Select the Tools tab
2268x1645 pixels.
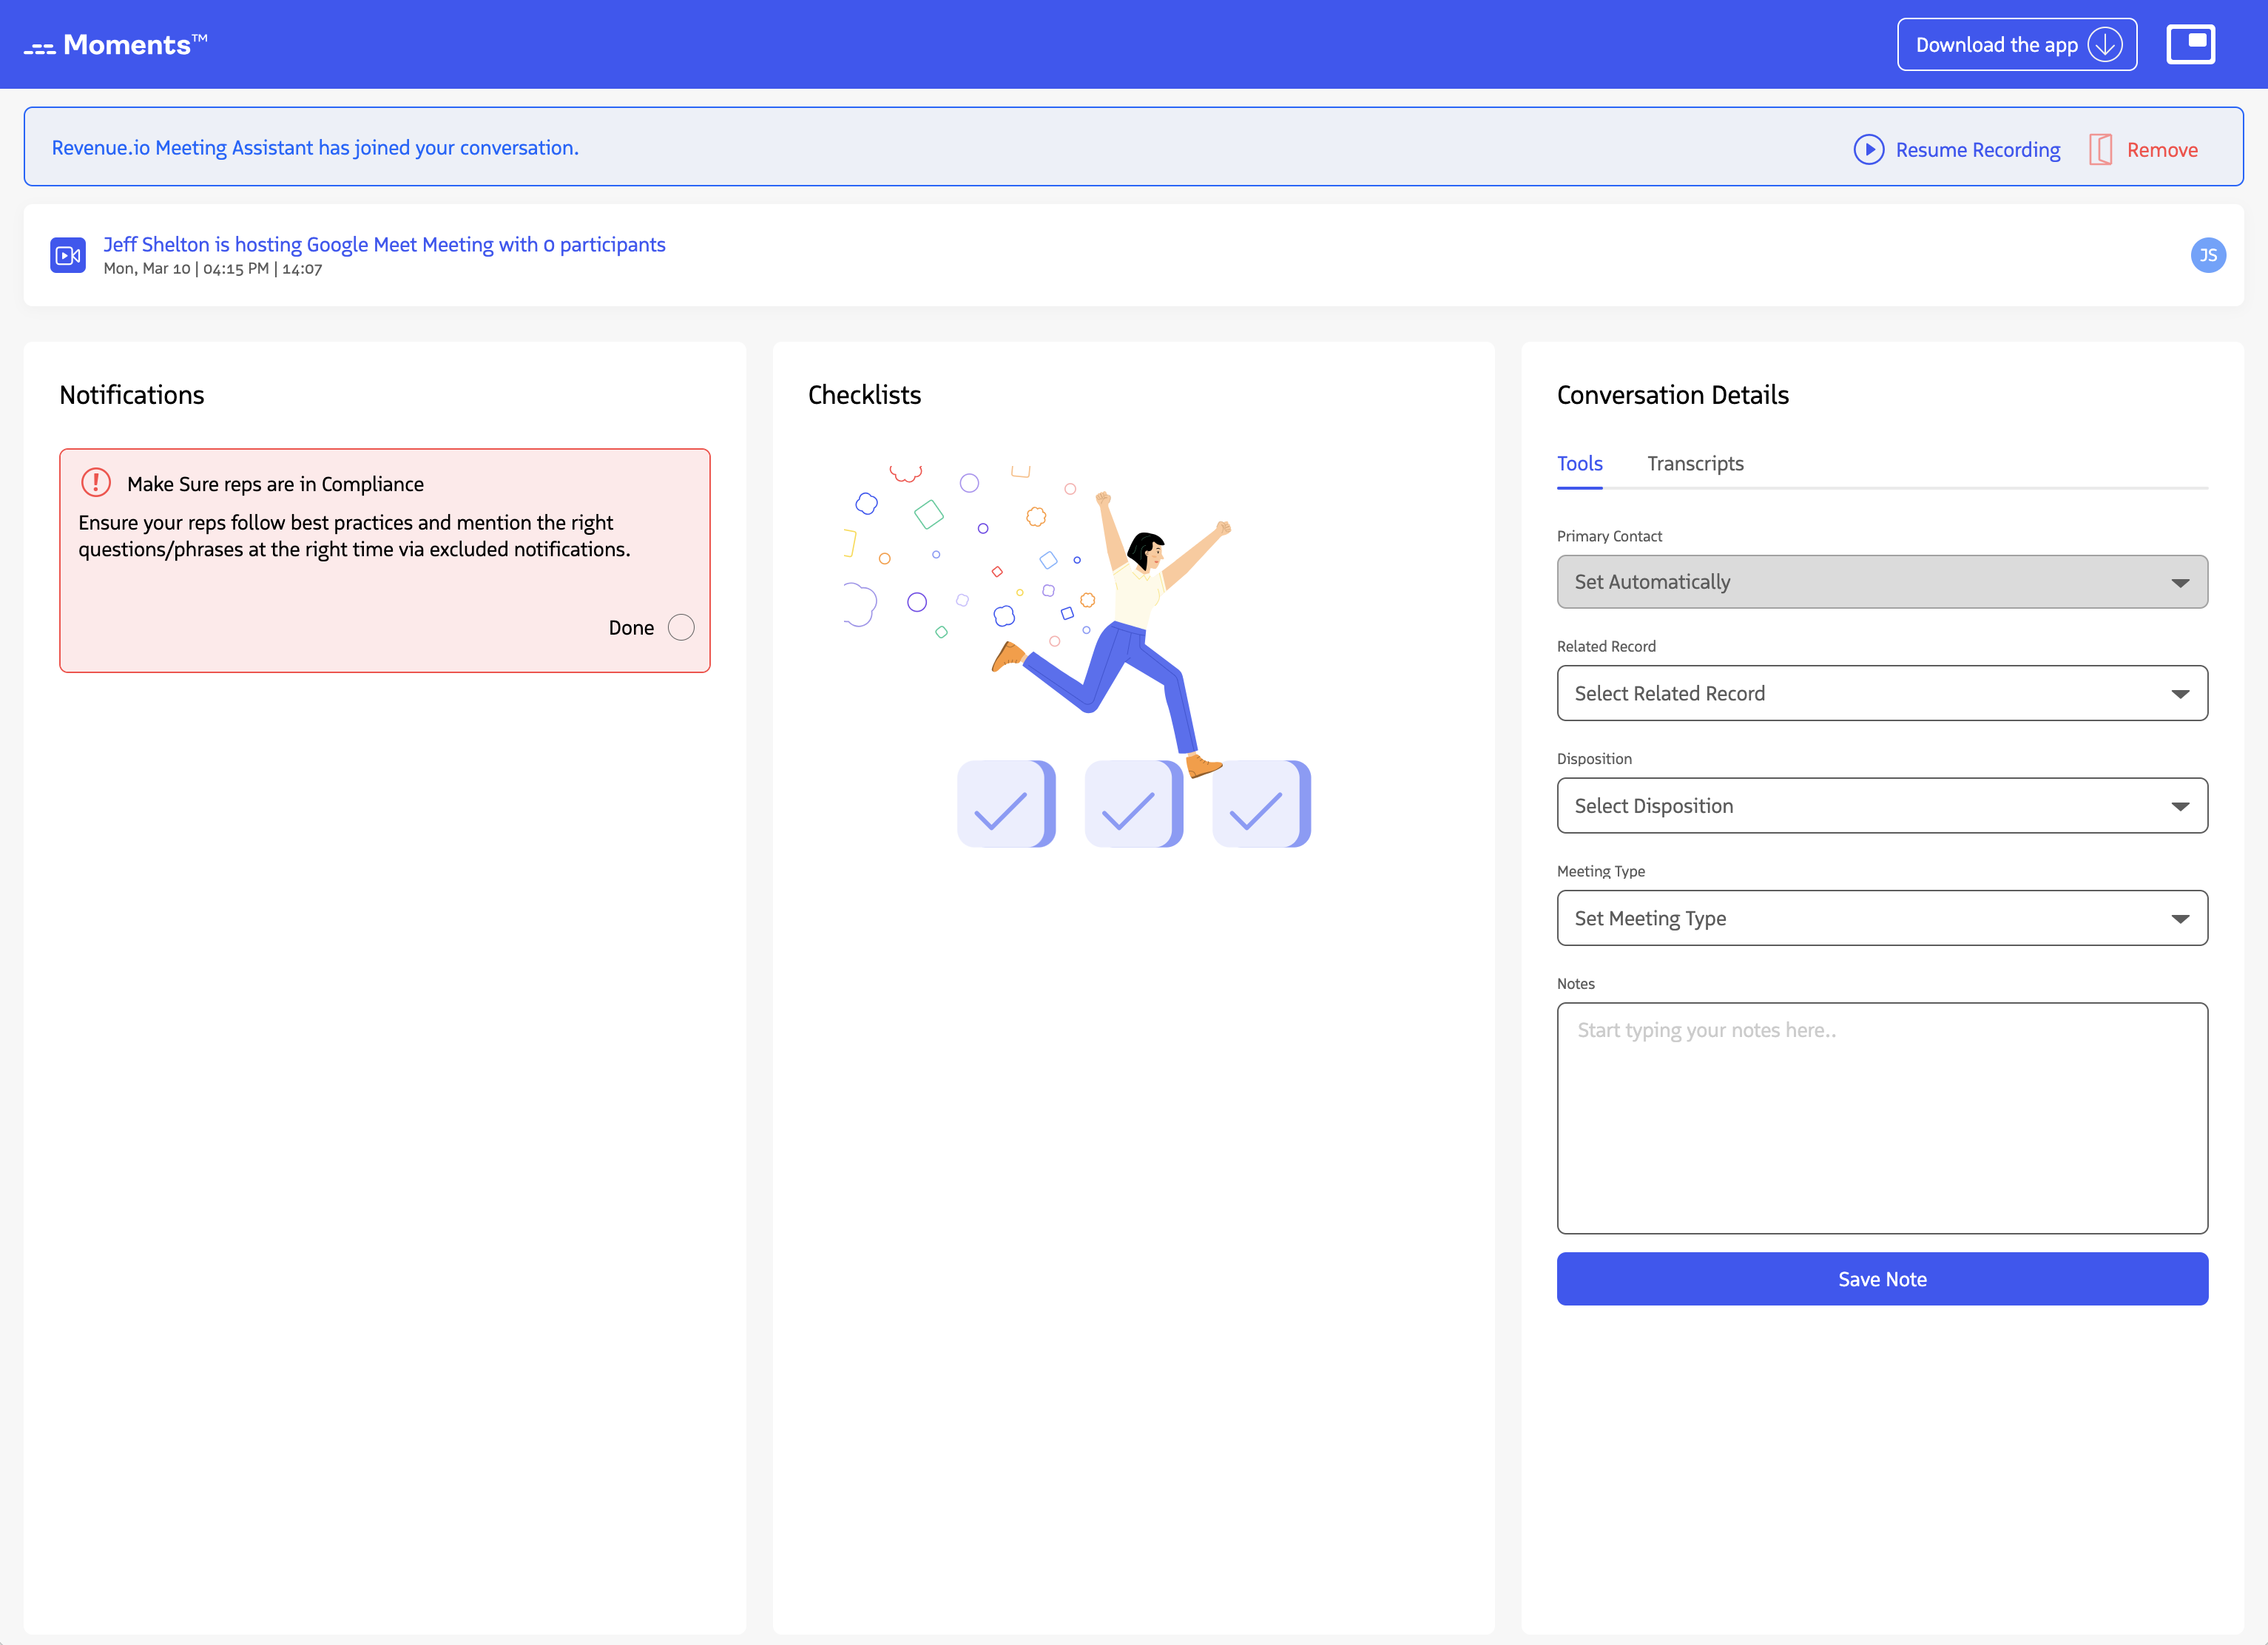(1579, 464)
